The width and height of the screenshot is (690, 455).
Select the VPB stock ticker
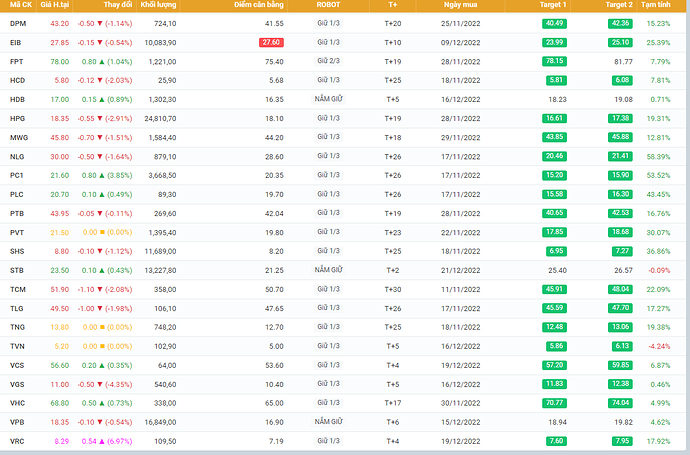point(17,422)
